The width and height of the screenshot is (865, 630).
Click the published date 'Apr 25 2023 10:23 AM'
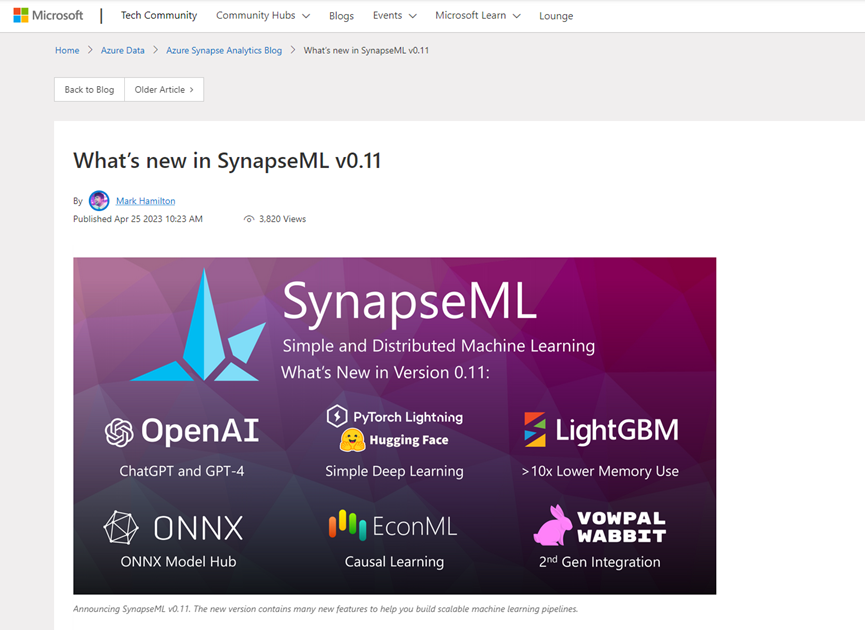point(158,219)
